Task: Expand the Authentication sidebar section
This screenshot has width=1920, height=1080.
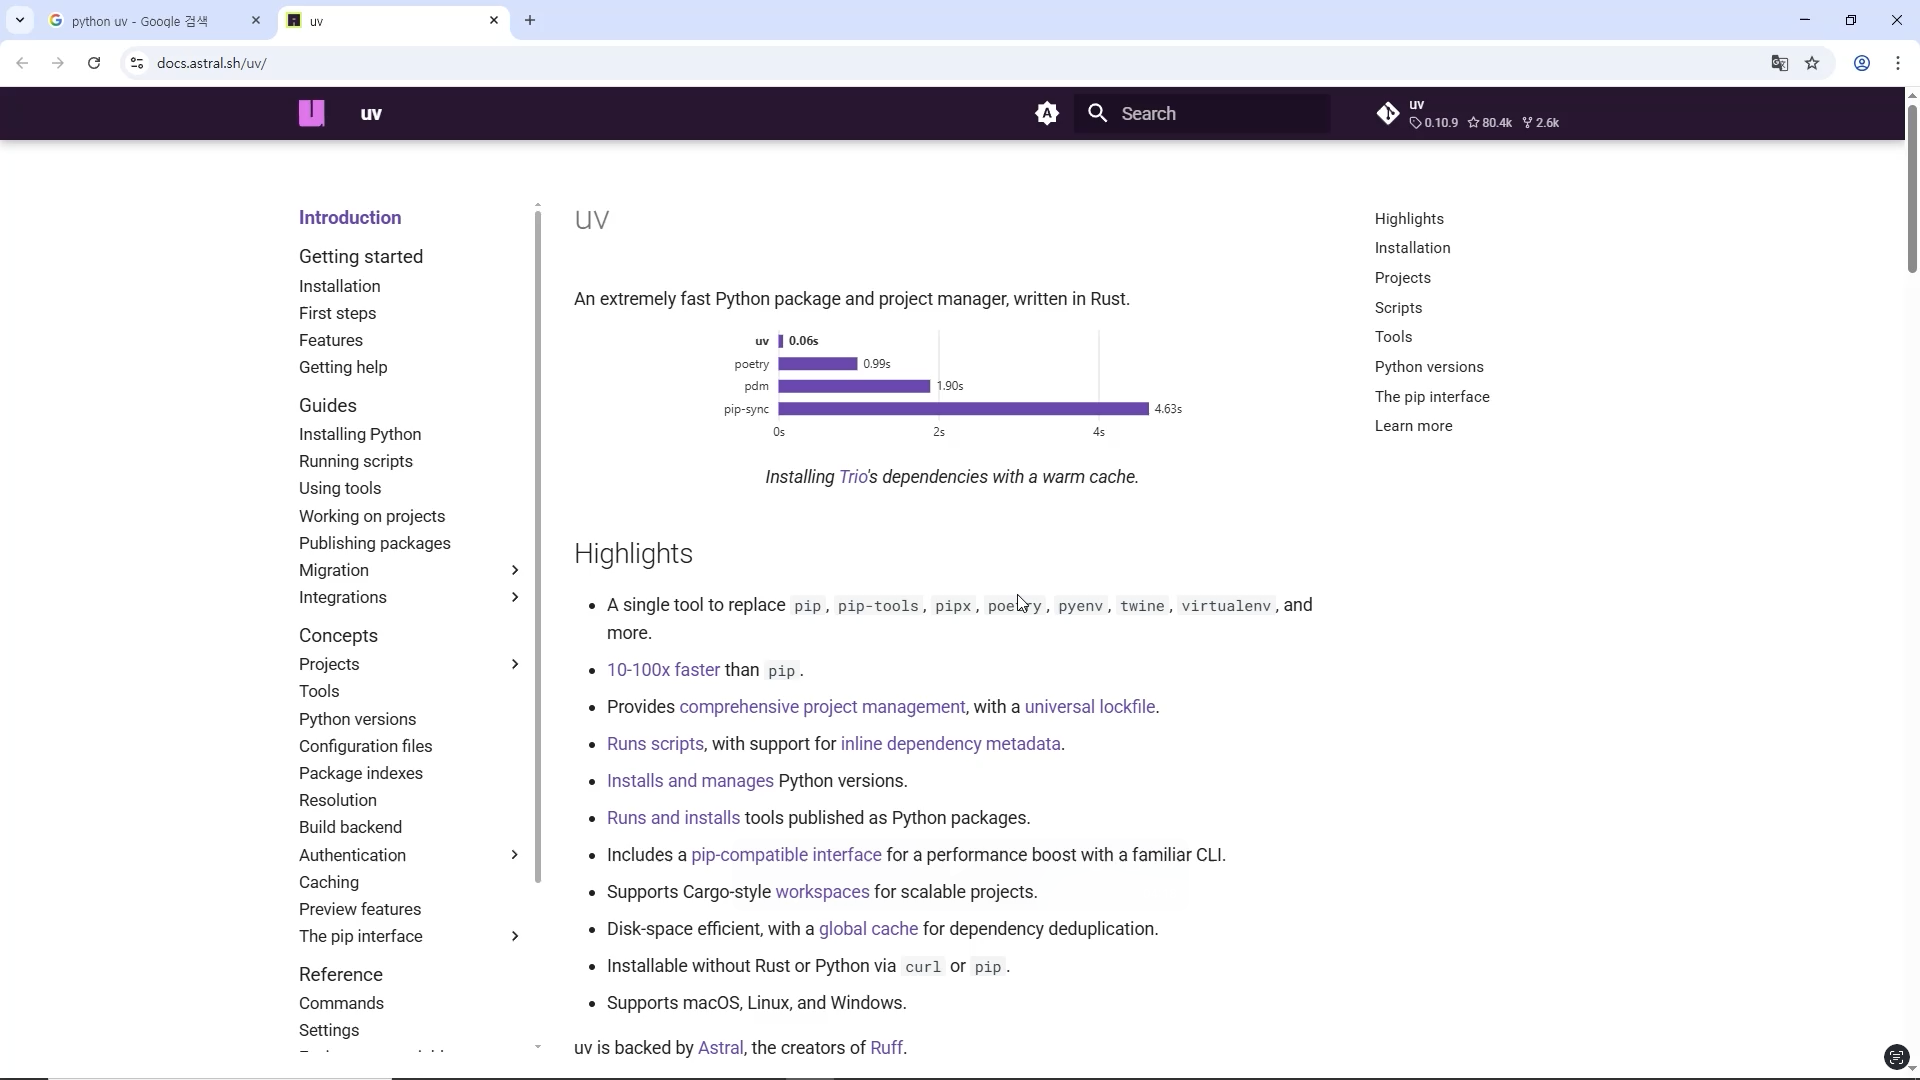Action: point(515,855)
